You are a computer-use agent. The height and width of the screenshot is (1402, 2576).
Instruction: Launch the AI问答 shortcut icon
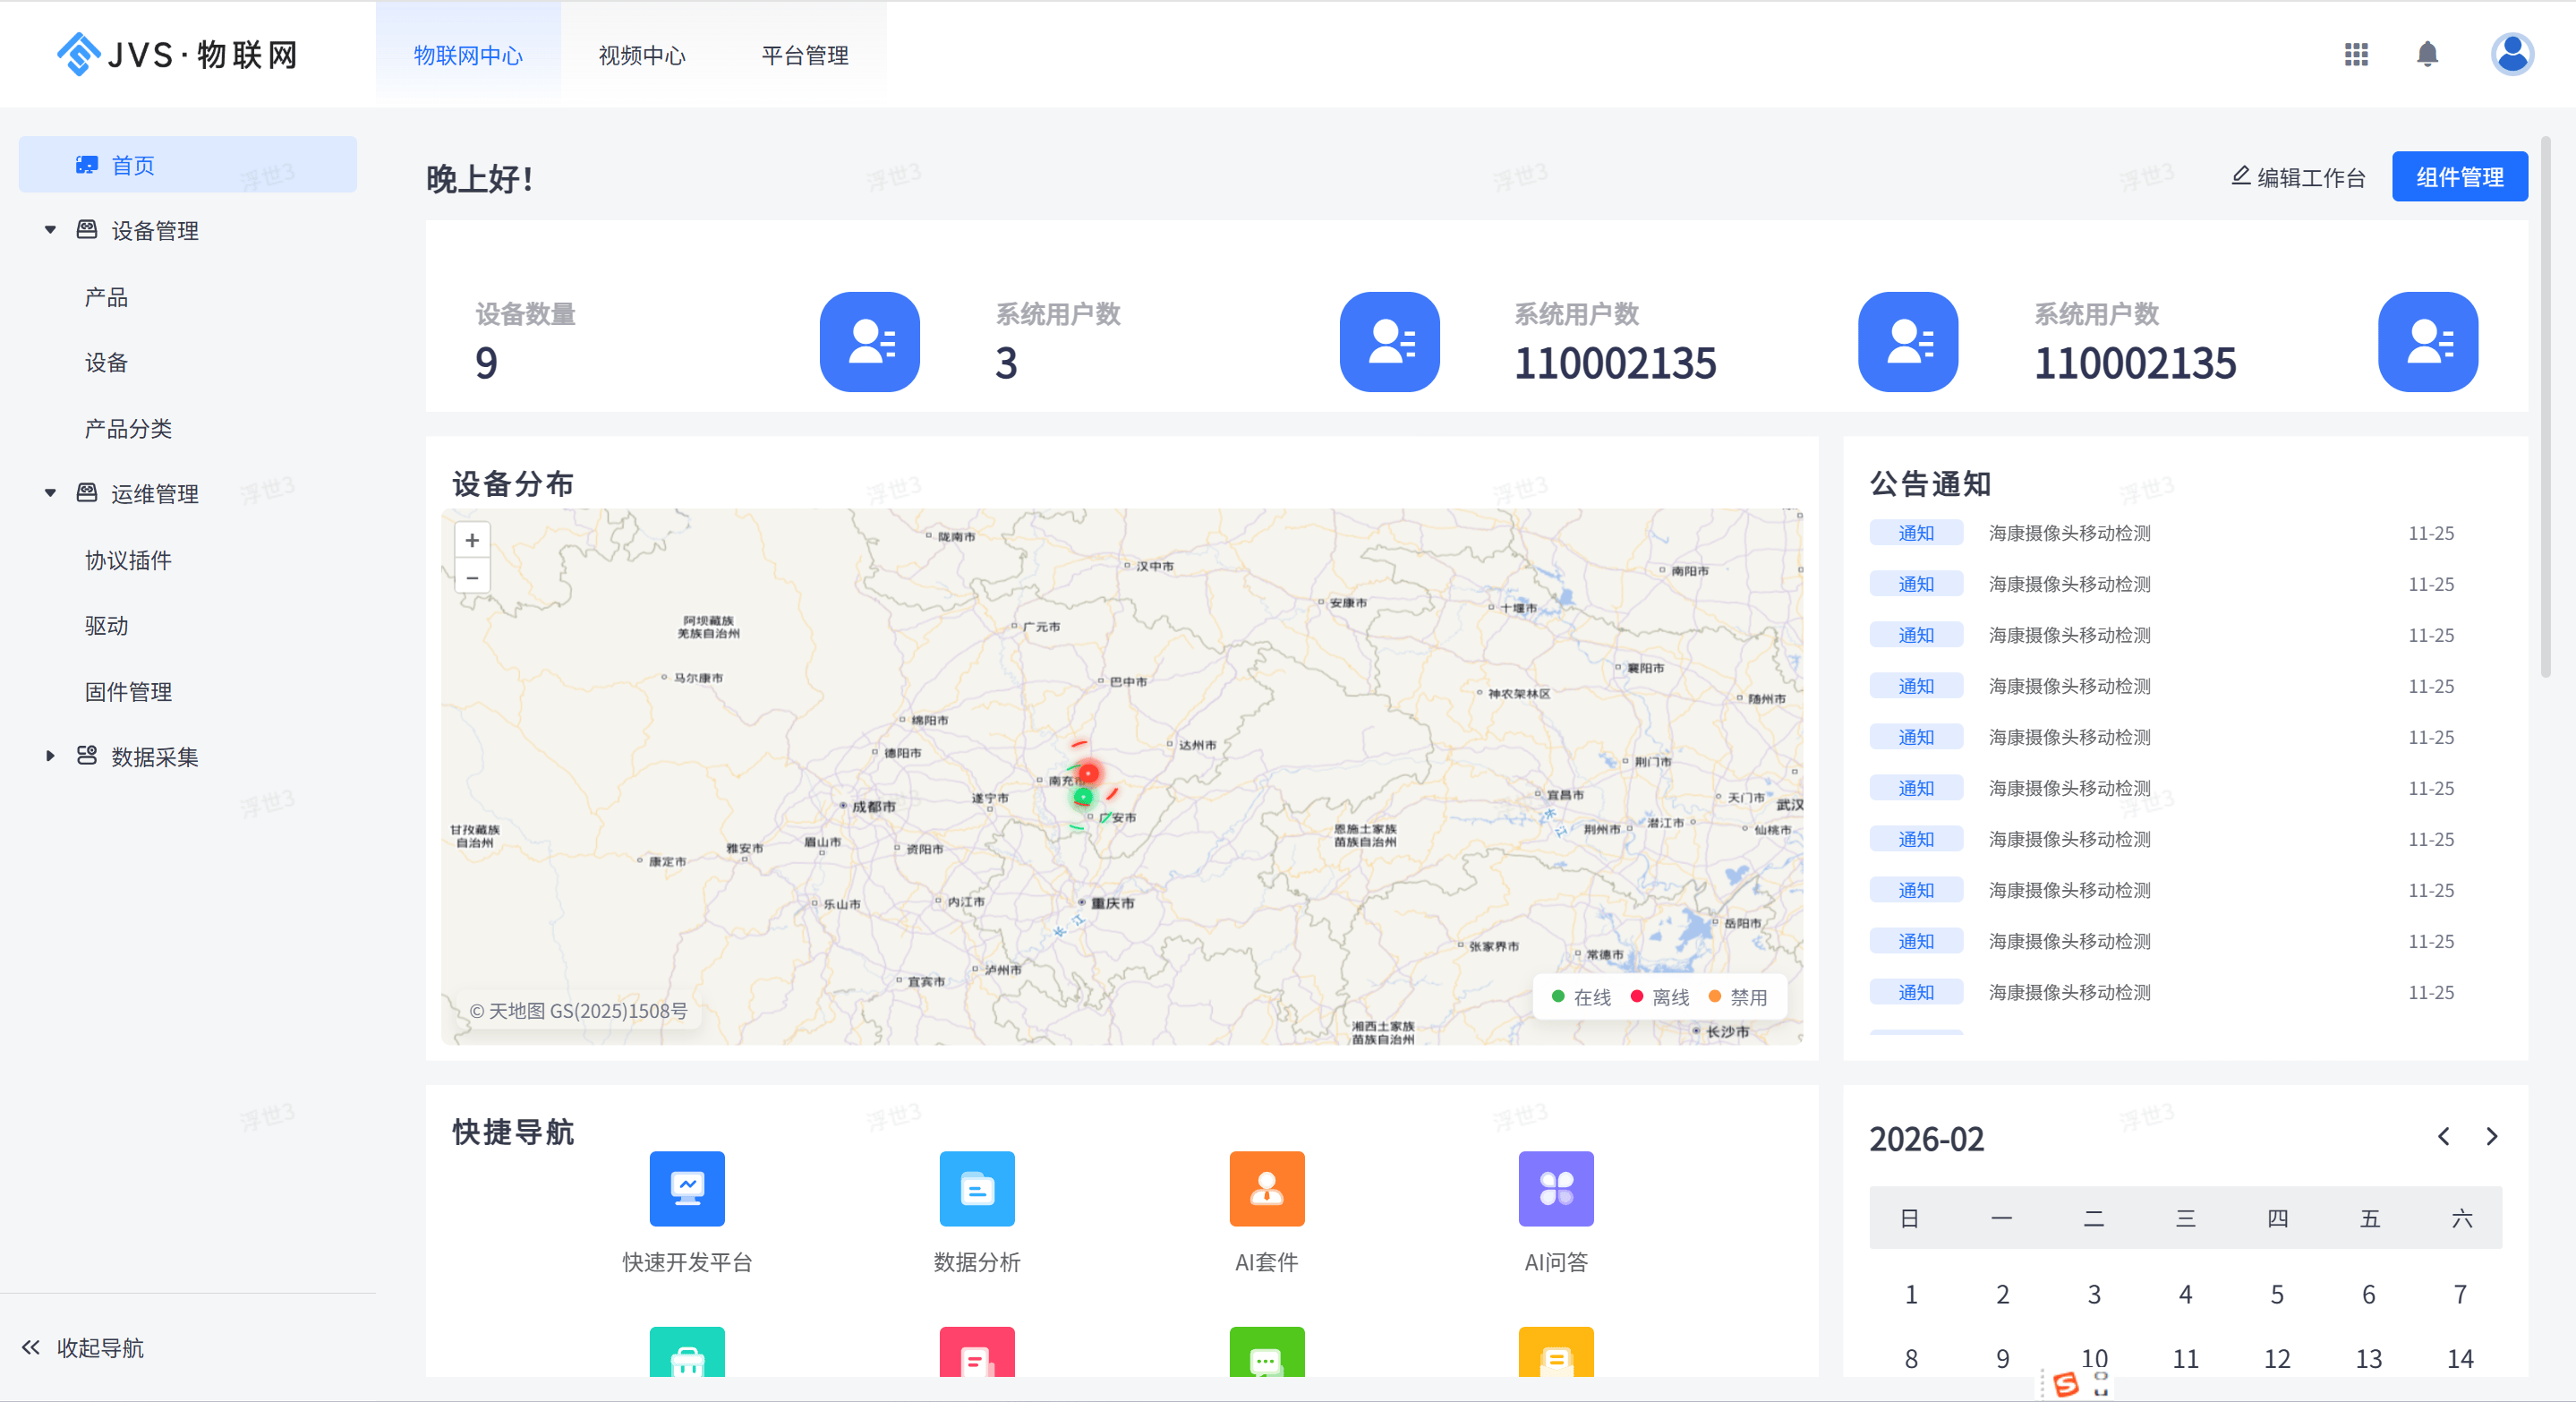pyautogui.click(x=1555, y=1188)
